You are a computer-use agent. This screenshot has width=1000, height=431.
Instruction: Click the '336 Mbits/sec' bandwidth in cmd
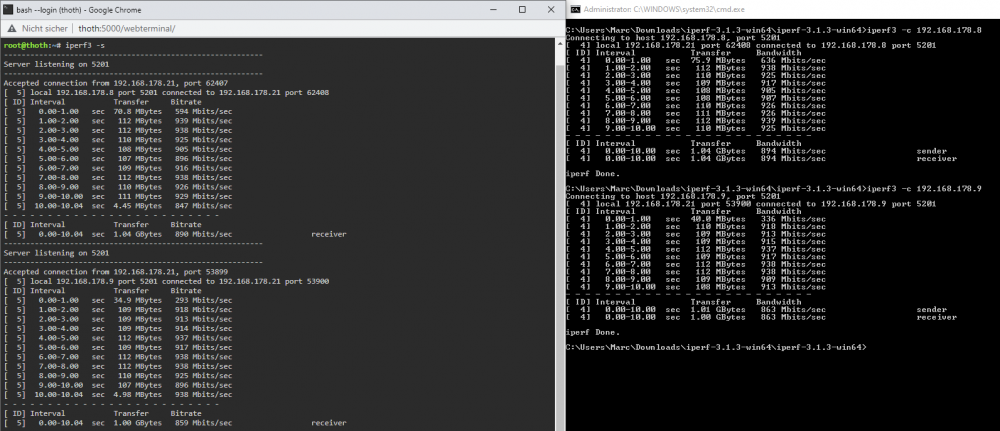[x=793, y=219]
